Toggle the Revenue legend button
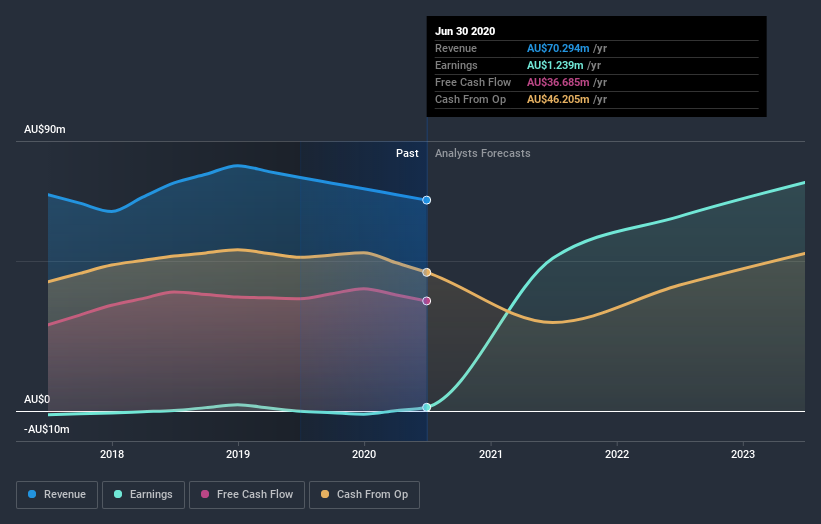Image resolution: width=821 pixels, height=524 pixels. tap(57, 495)
